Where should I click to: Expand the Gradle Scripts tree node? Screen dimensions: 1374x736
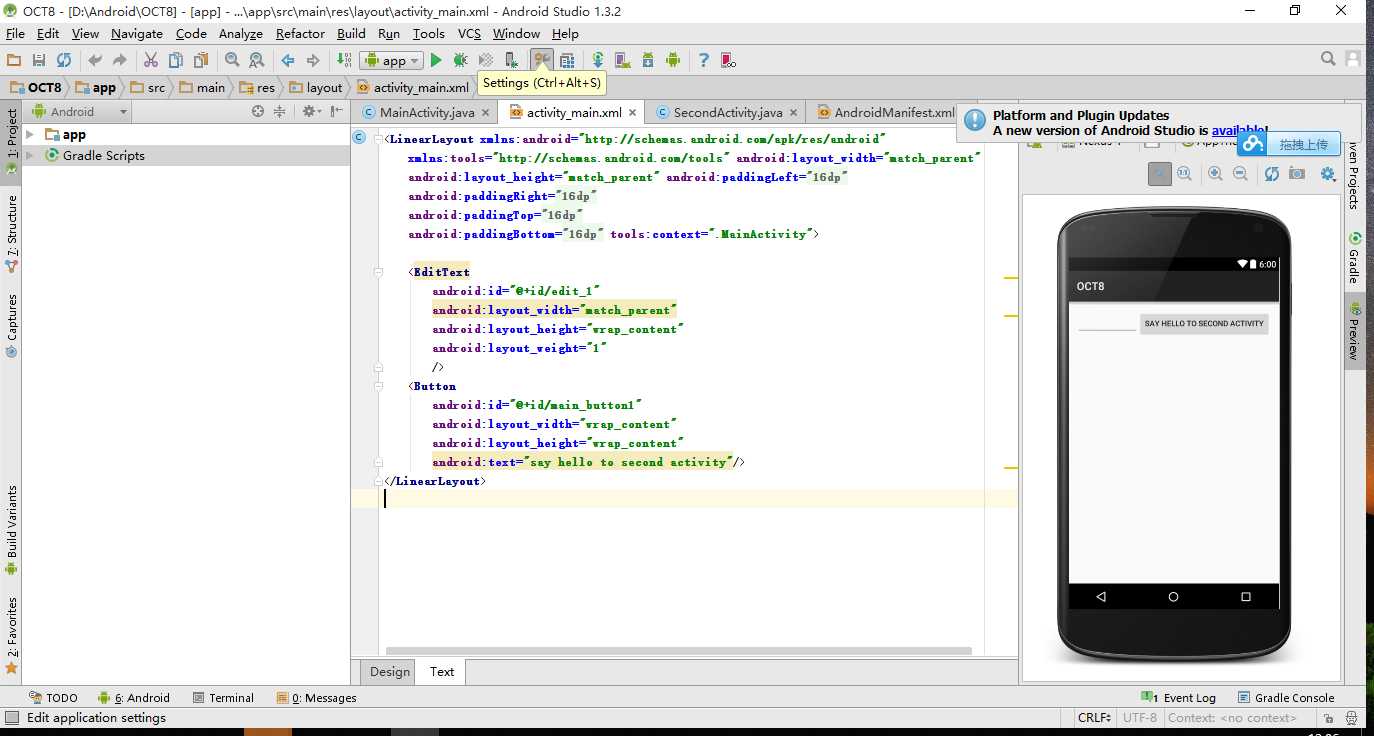click(30, 155)
